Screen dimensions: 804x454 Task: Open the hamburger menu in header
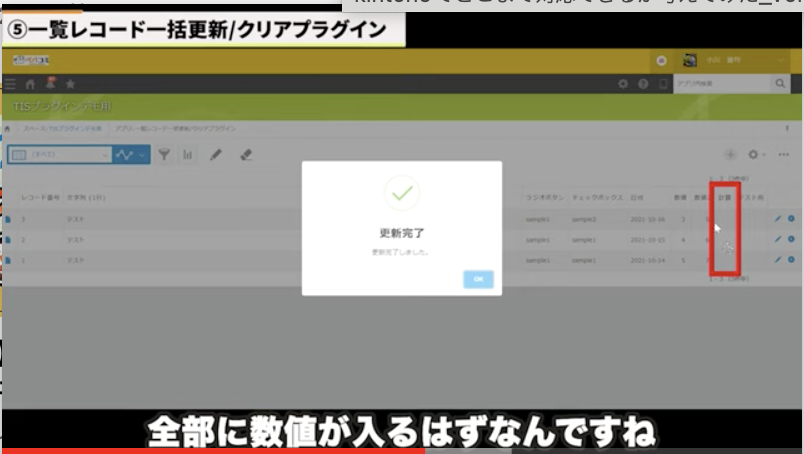(11, 85)
